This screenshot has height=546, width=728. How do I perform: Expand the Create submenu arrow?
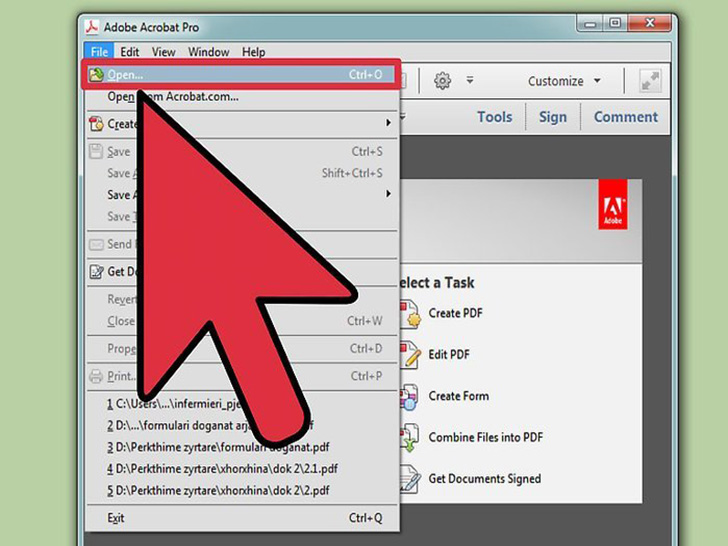click(388, 123)
